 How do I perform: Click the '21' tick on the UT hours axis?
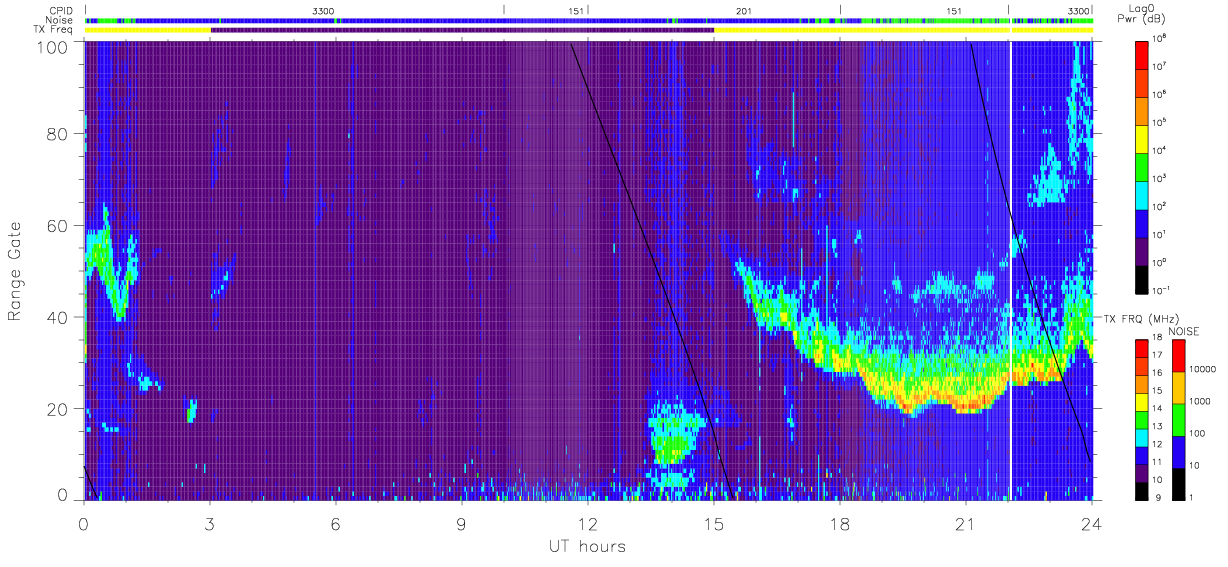(x=966, y=523)
